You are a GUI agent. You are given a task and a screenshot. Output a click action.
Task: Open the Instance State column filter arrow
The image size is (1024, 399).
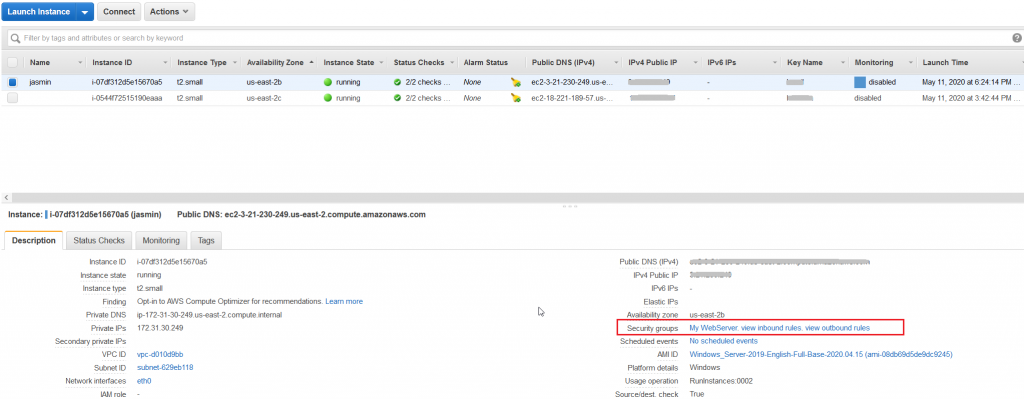point(381,63)
